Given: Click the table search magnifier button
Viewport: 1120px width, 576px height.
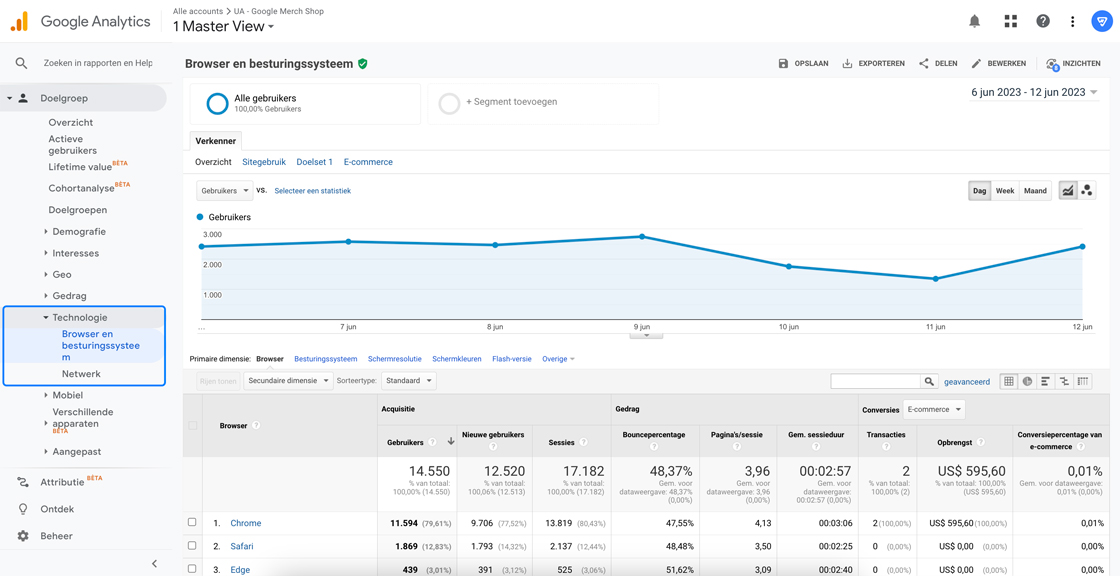Looking at the screenshot, I should (x=929, y=382).
